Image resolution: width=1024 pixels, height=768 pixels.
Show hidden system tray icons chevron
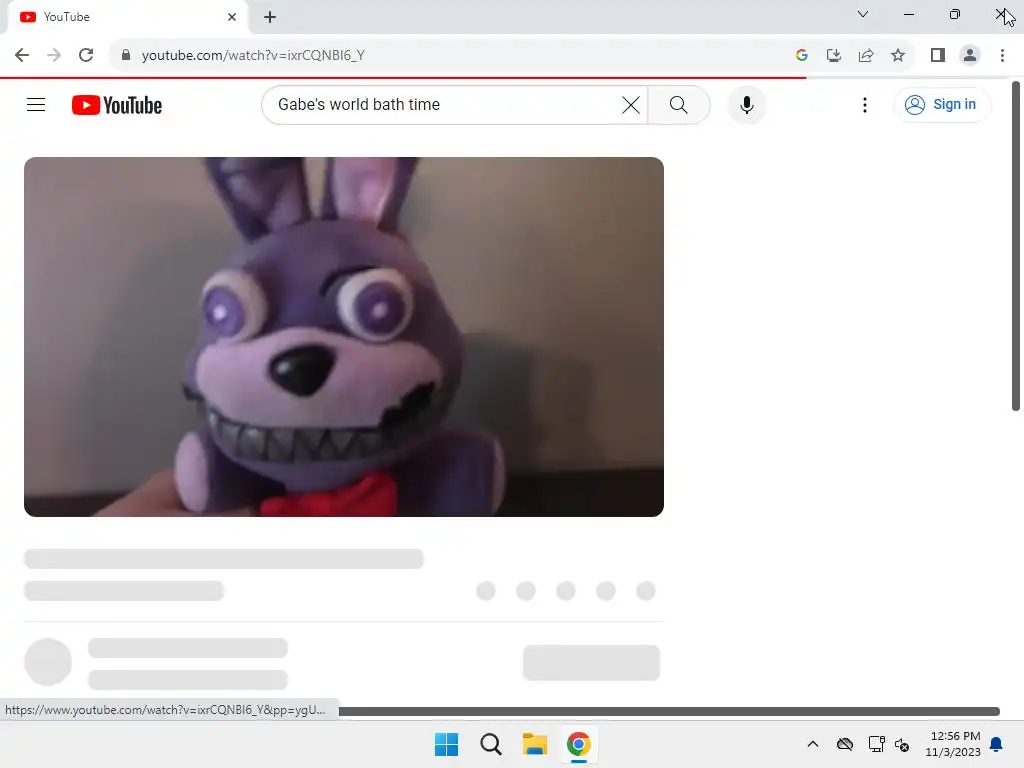[812, 744]
